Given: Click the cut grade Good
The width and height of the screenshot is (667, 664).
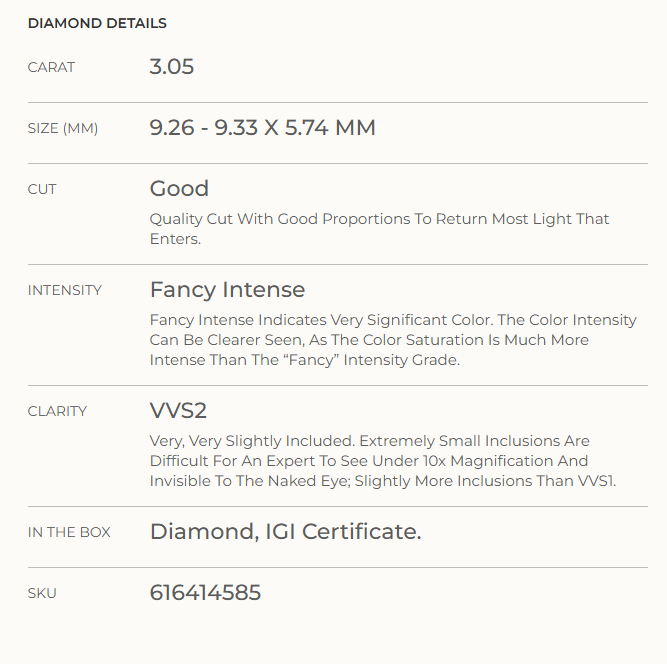Looking at the screenshot, I should [x=179, y=188].
